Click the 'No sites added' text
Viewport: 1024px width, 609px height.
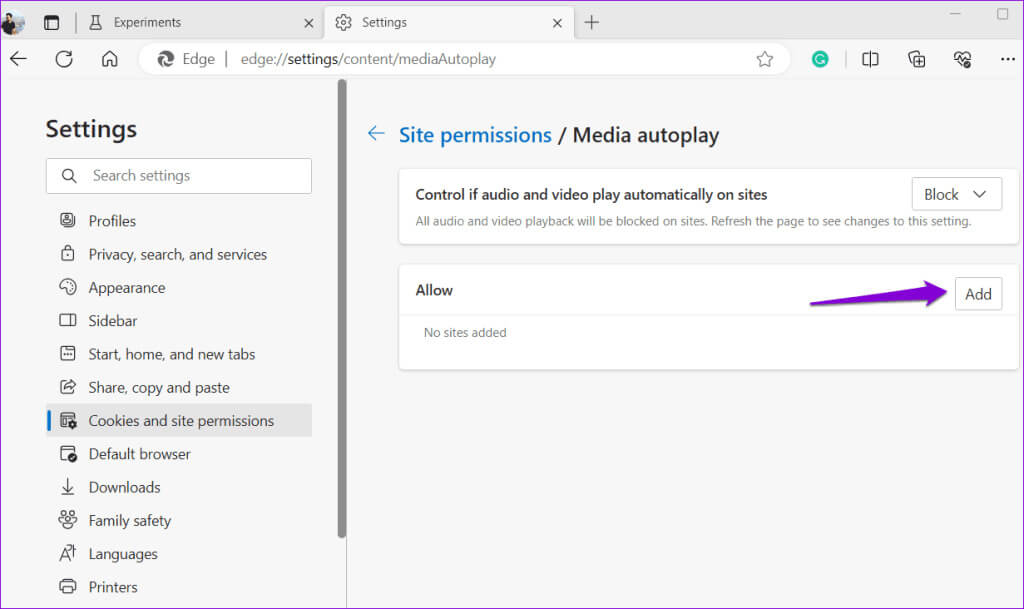[465, 332]
